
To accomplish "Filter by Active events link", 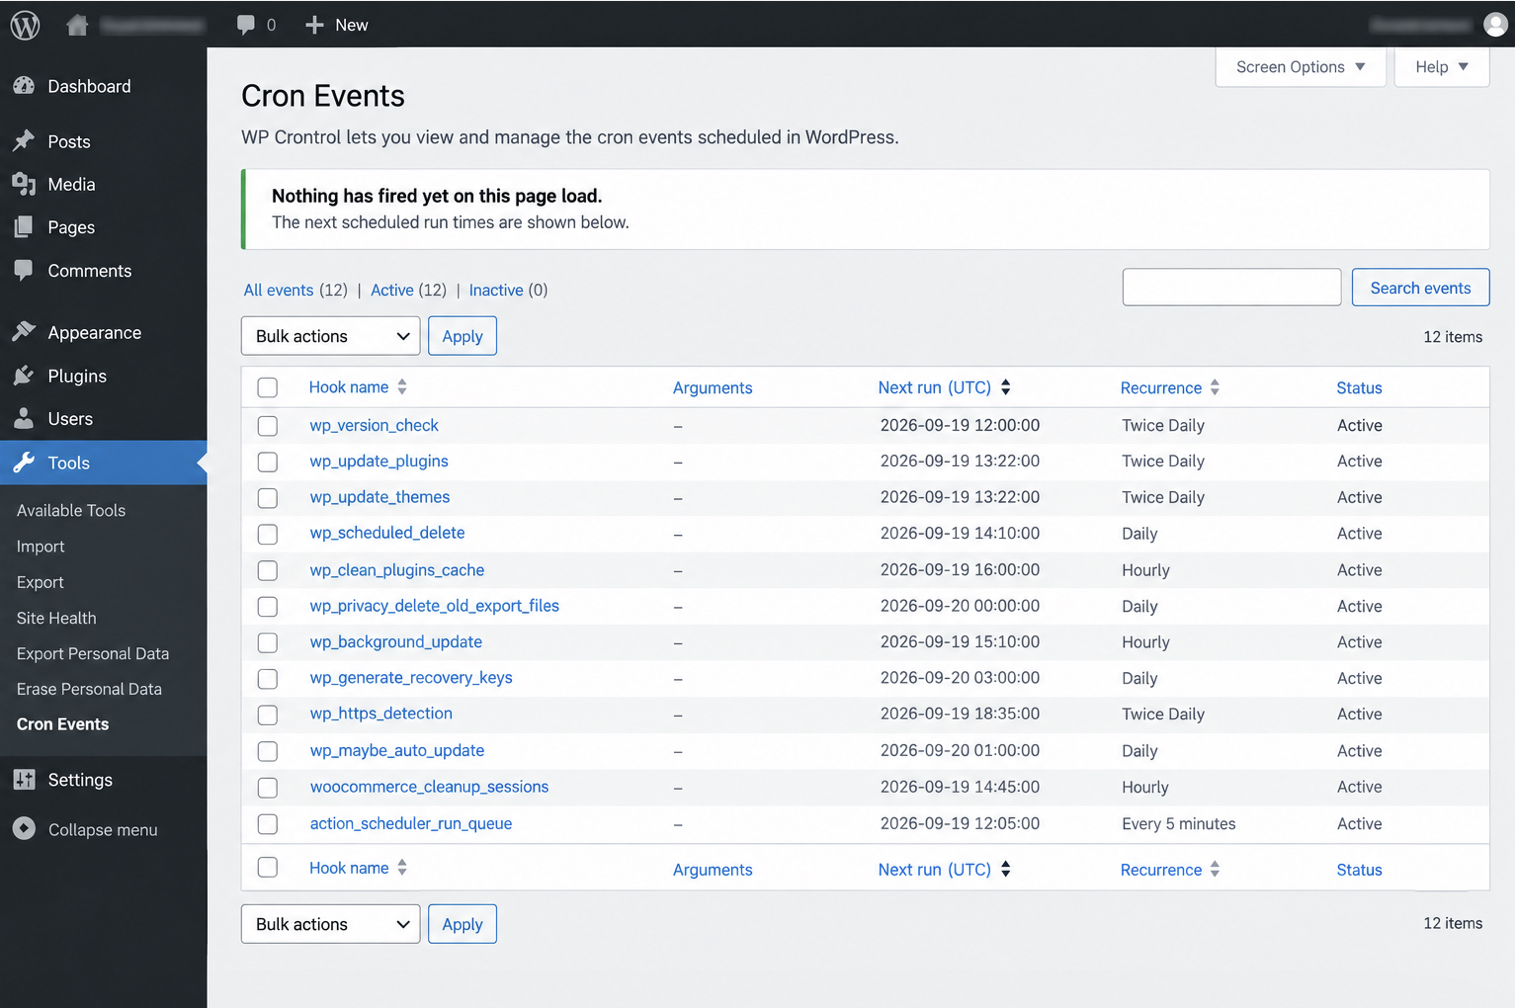I will pyautogui.click(x=392, y=290).
